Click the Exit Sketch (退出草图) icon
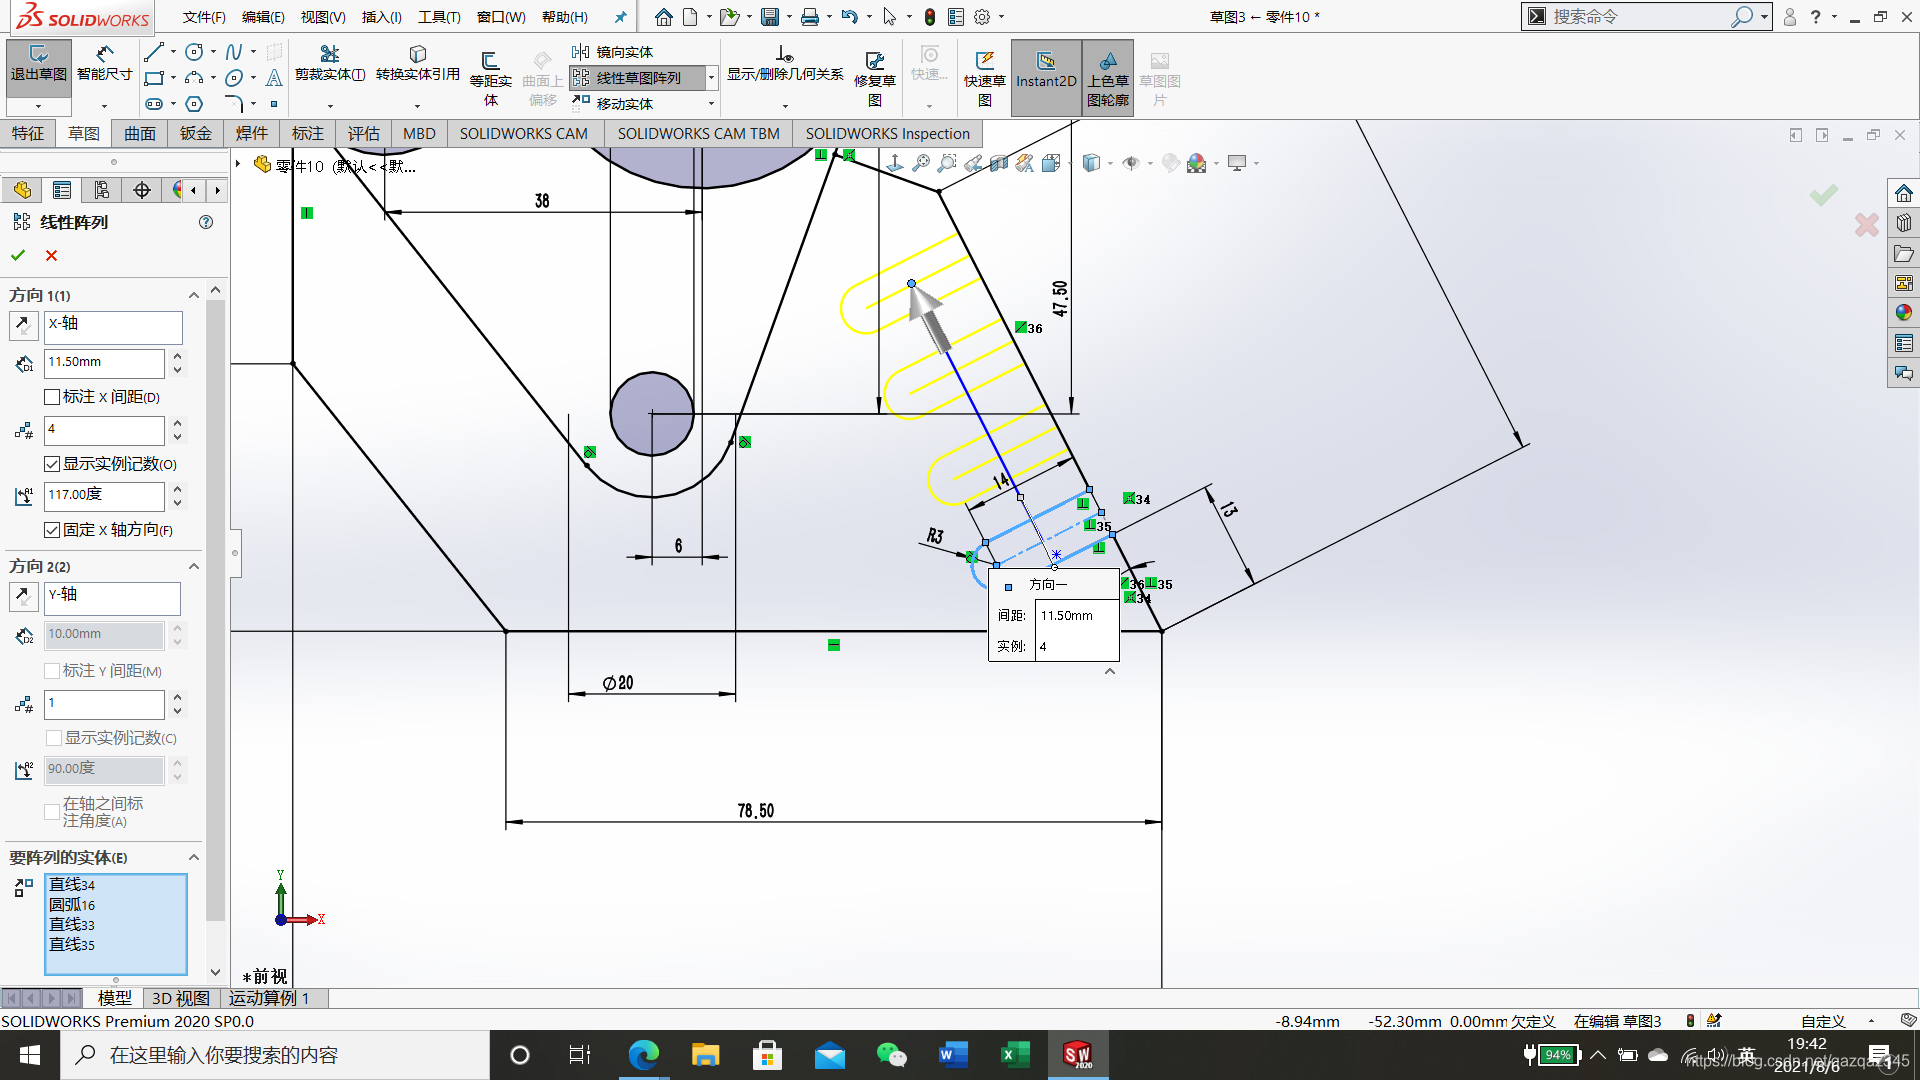 click(38, 63)
